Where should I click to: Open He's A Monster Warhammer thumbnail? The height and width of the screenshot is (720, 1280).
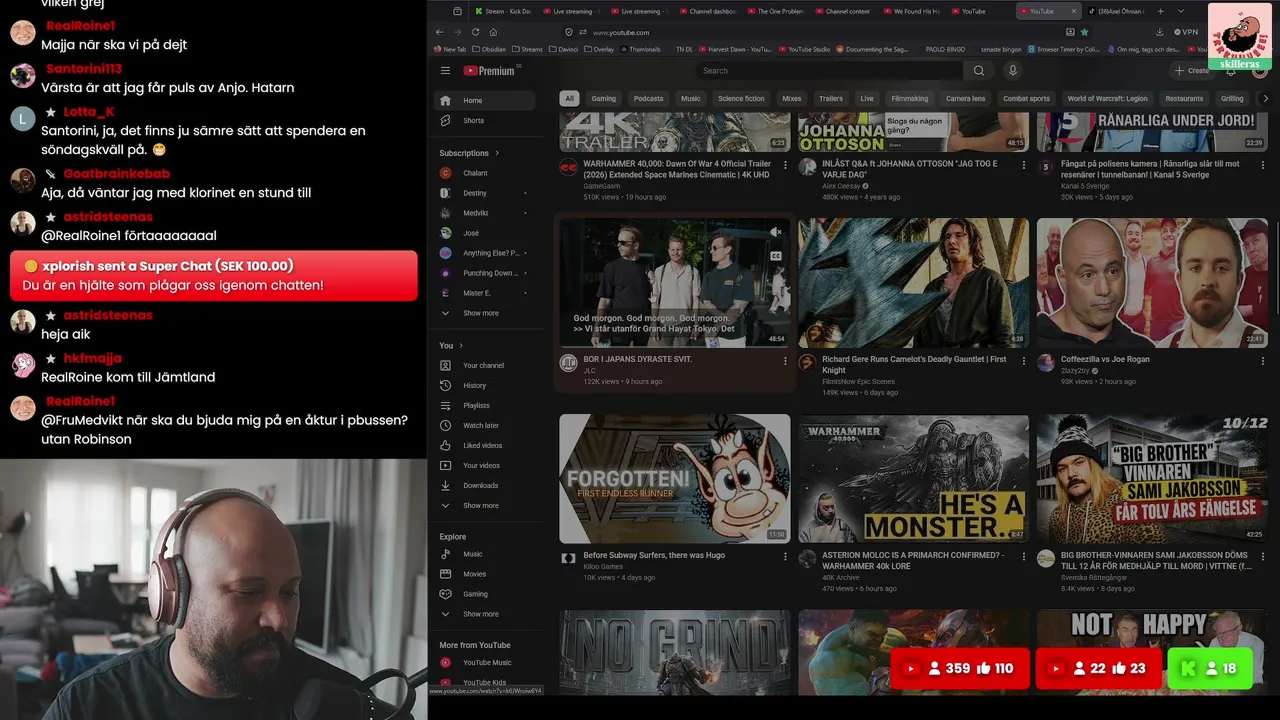[914, 479]
